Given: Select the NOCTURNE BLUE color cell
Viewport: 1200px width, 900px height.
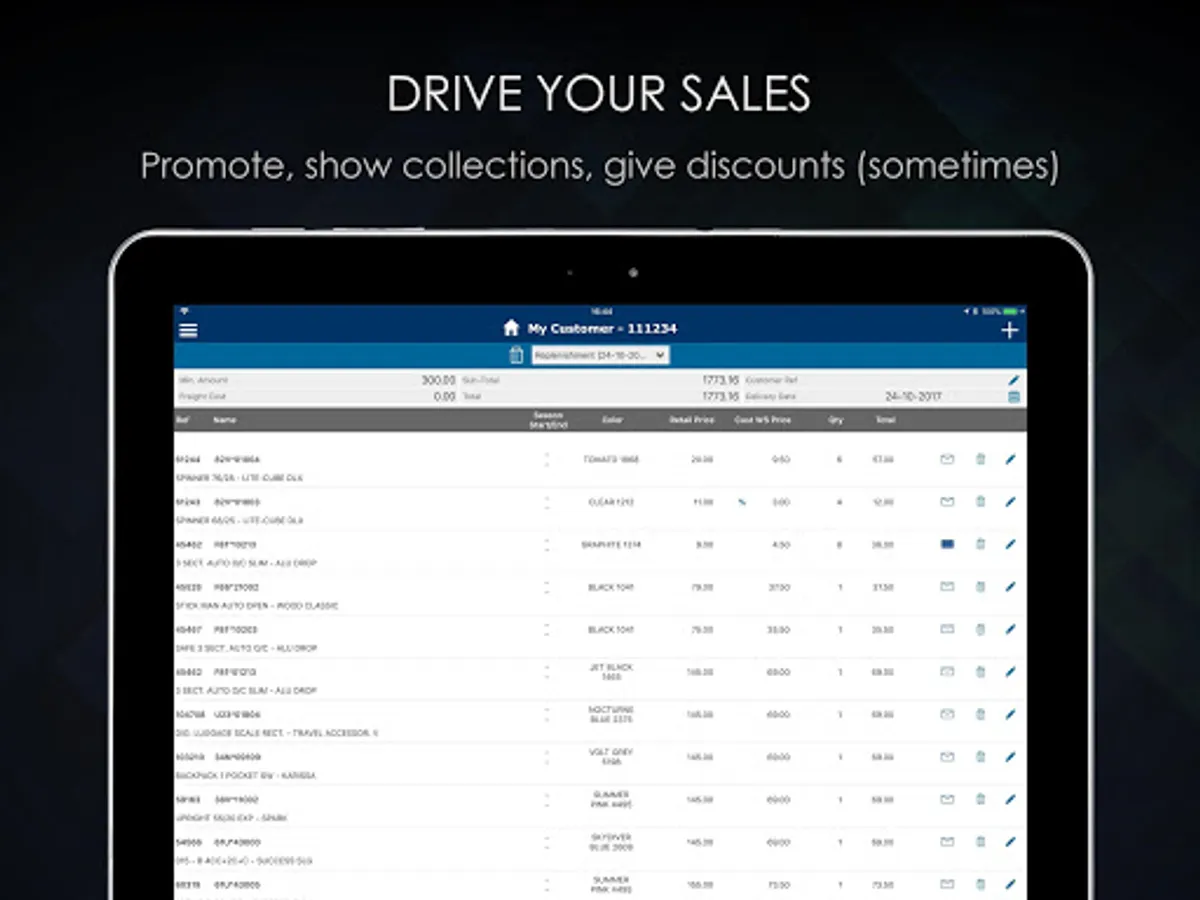Looking at the screenshot, I should (612, 714).
